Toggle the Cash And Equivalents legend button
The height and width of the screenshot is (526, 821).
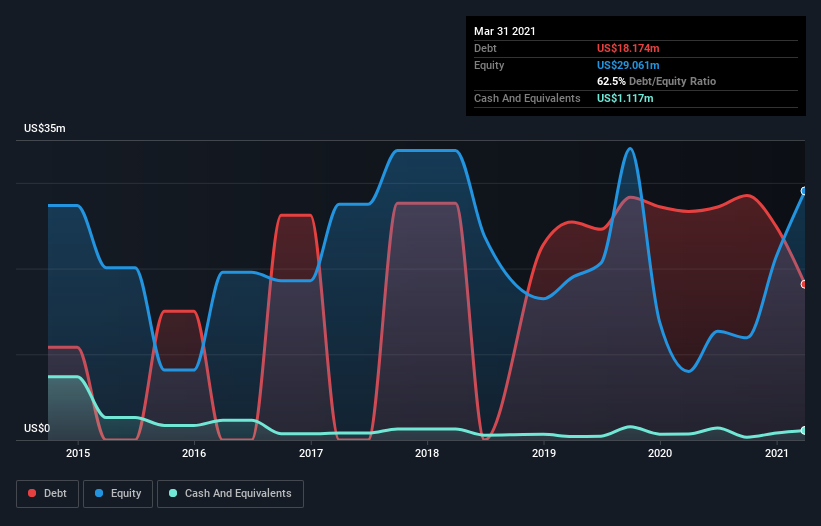pyautogui.click(x=230, y=494)
